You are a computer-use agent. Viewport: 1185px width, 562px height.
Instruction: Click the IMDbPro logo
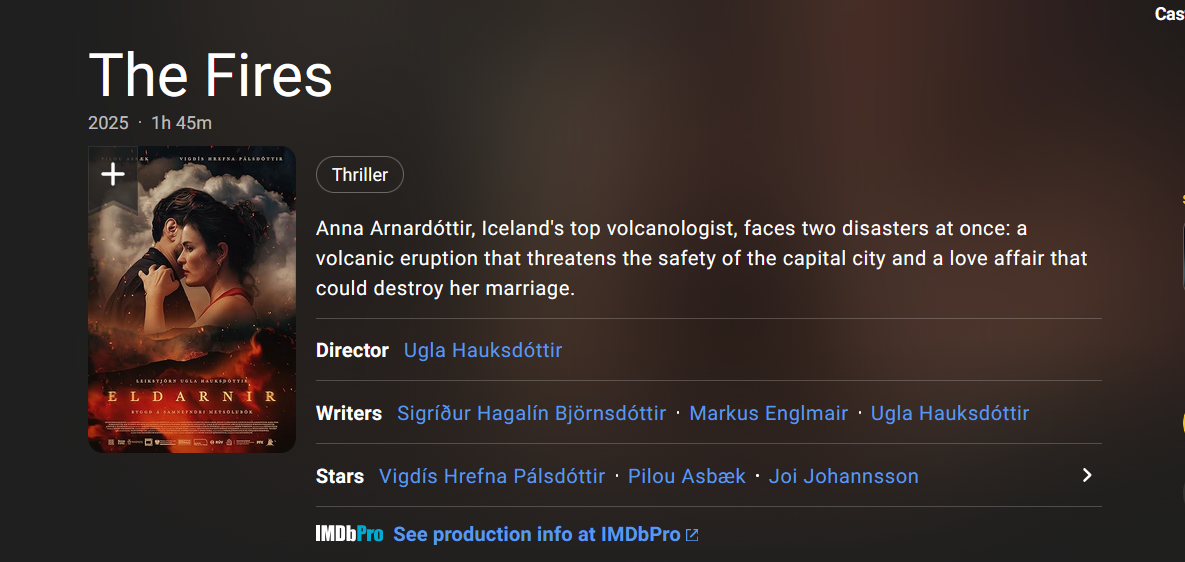(x=349, y=534)
